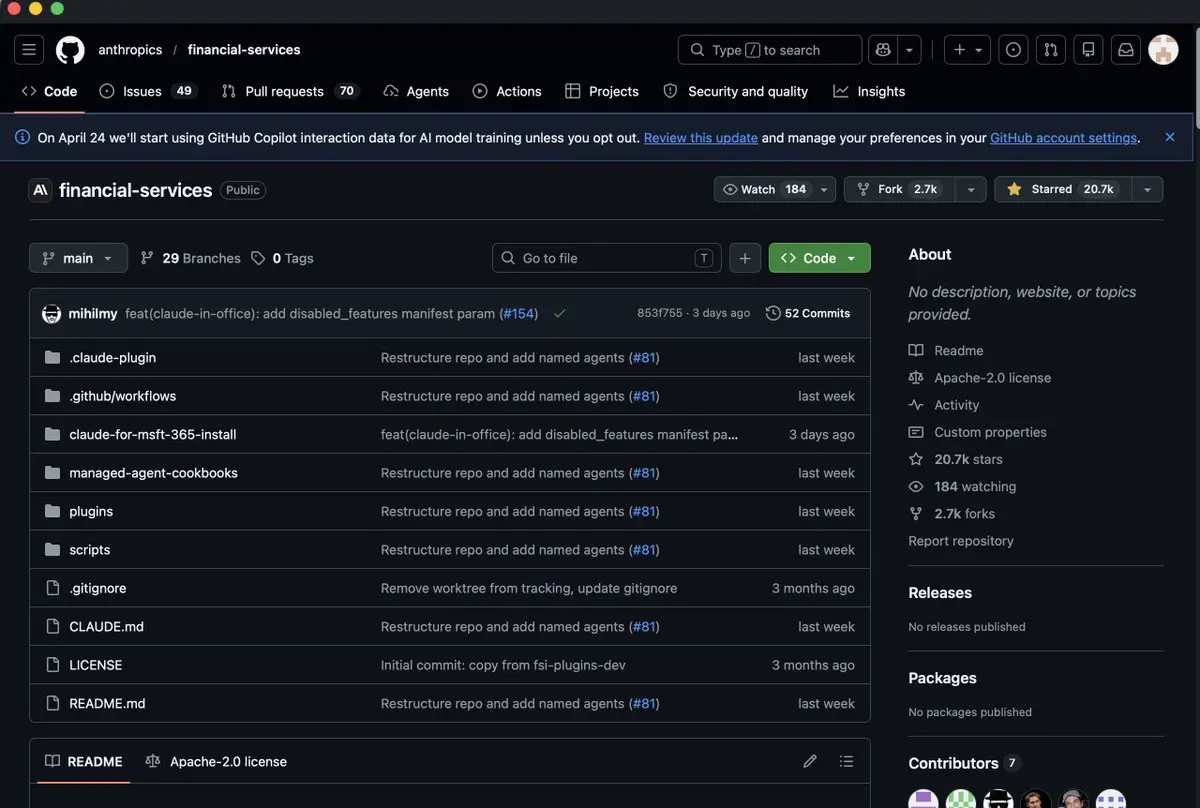Open the Apache-2.0 license sidebar link
This screenshot has width=1200, height=808.
coord(980,378)
